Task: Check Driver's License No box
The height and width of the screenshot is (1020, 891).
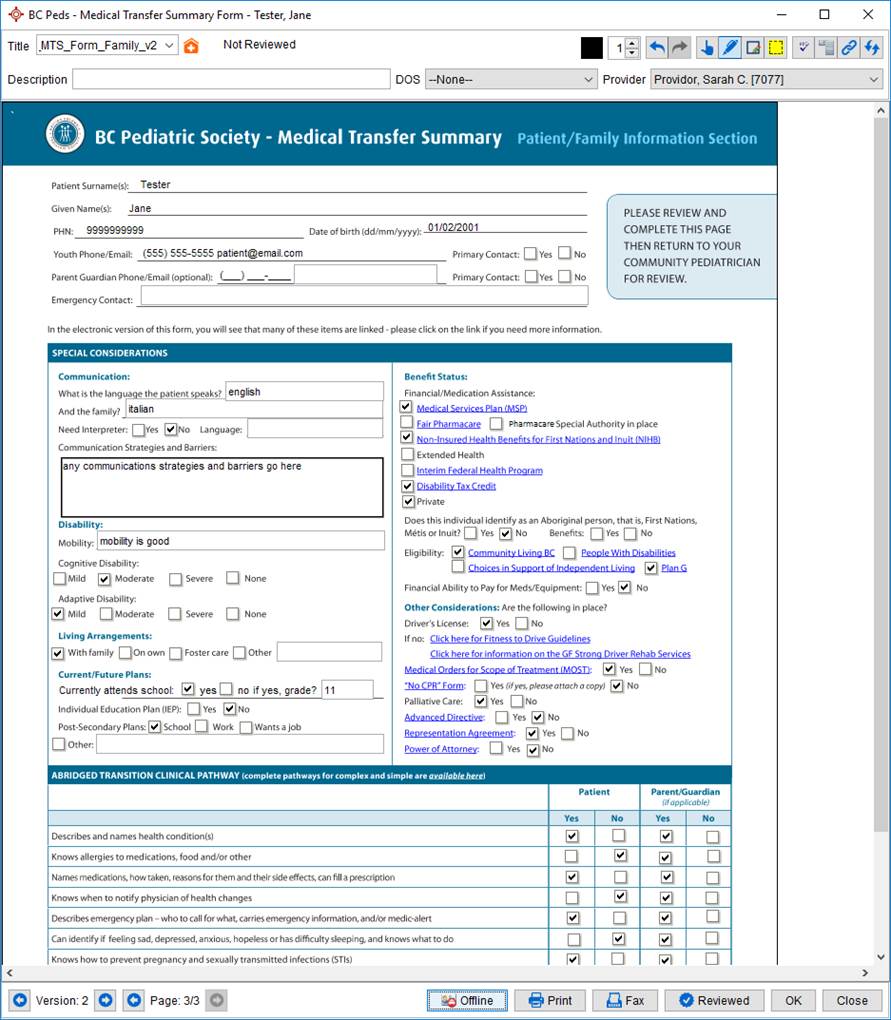Action: click(521, 623)
